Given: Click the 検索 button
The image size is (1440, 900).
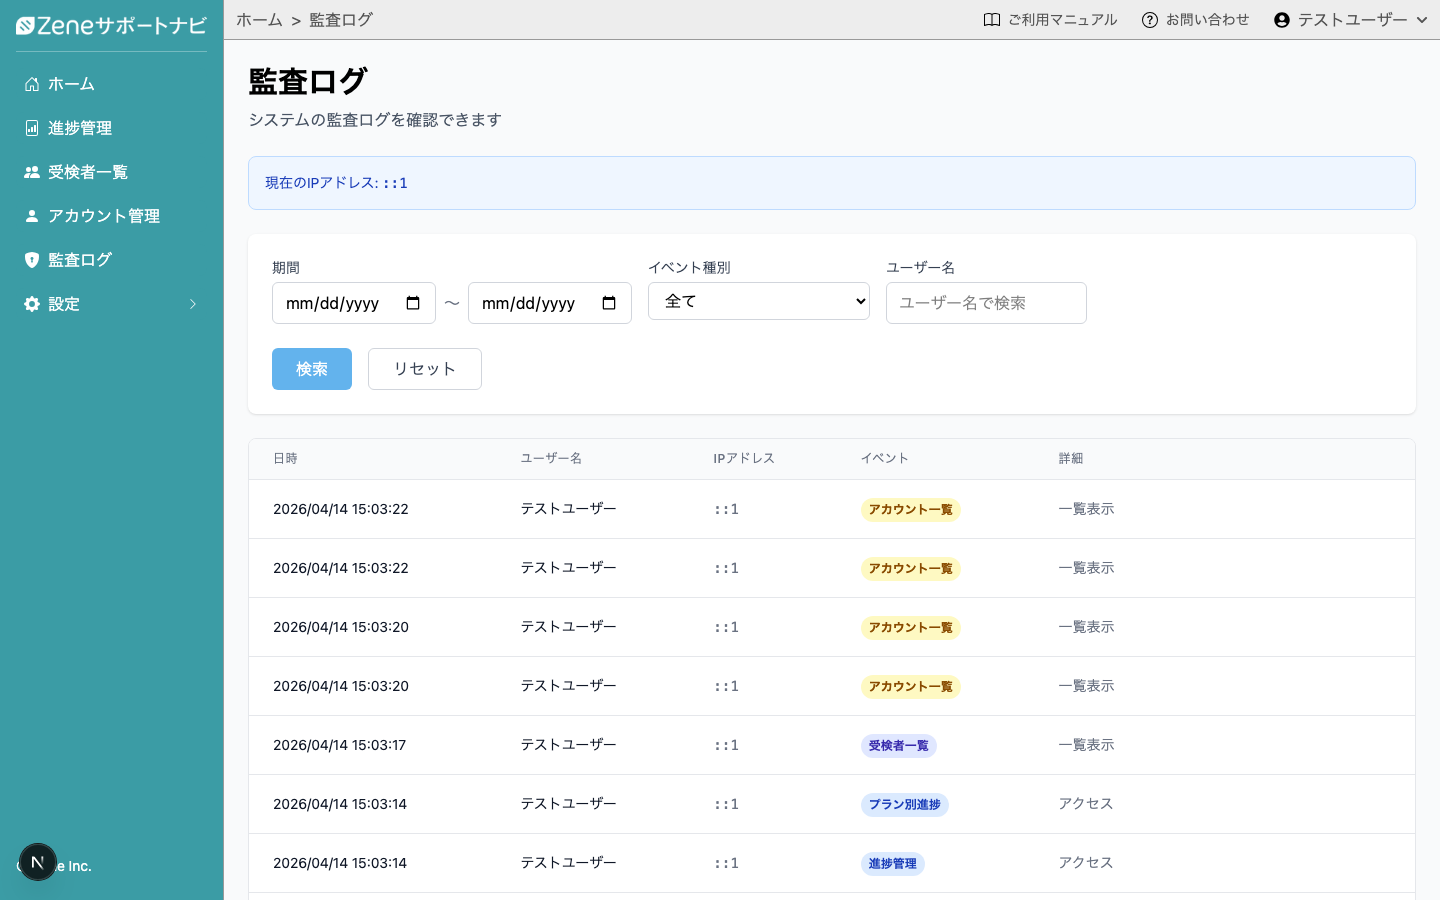Looking at the screenshot, I should [312, 369].
